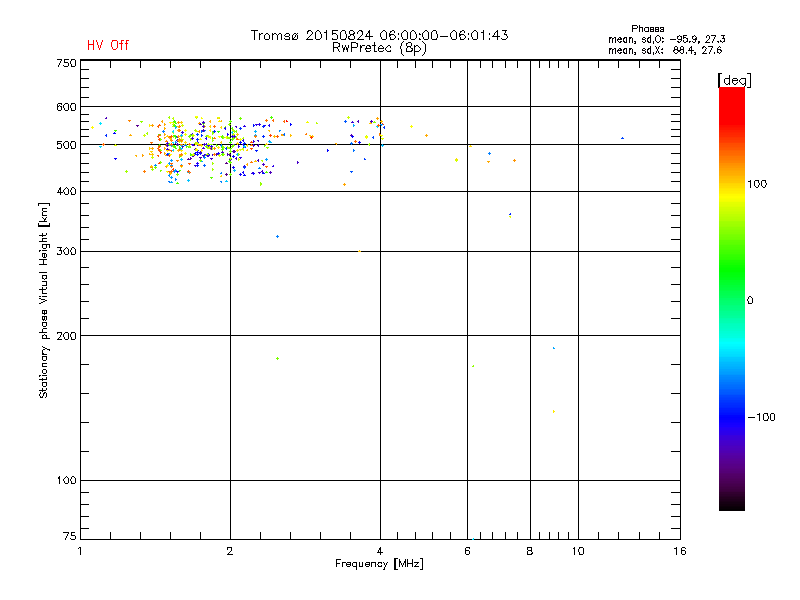Click the x-axis tick label '4'

[x=380, y=551]
